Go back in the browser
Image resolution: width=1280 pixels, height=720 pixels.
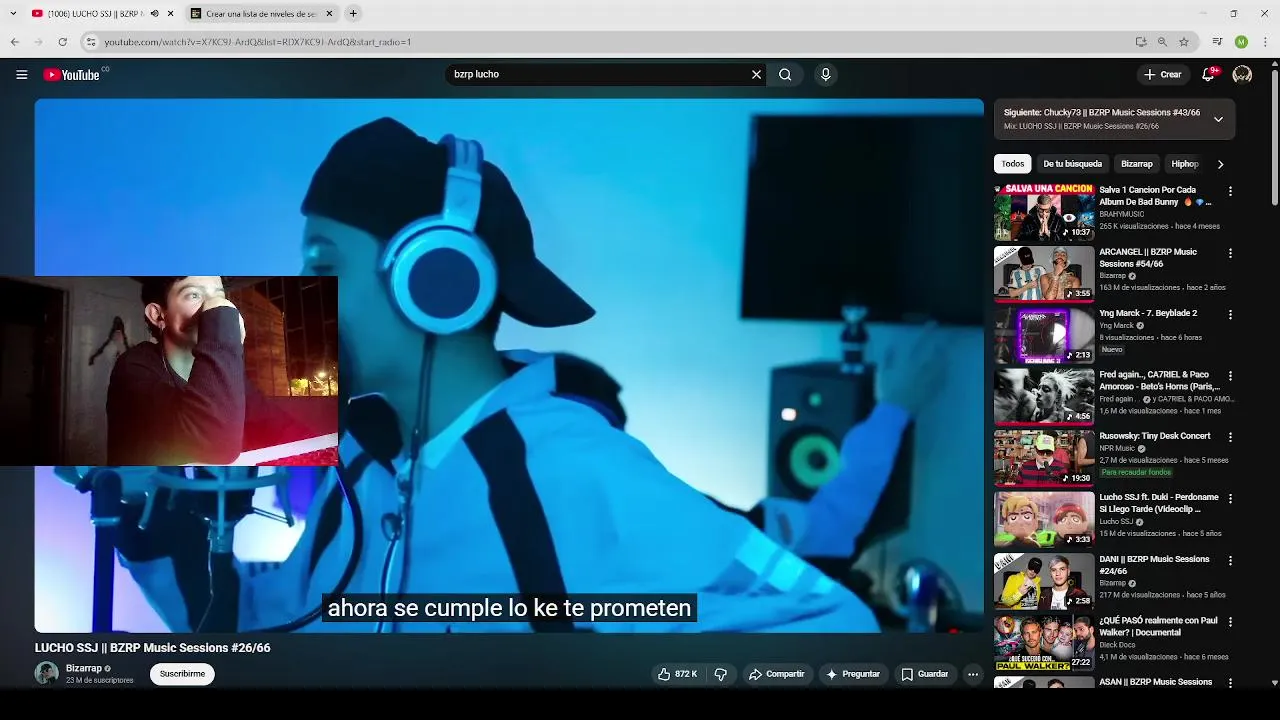tap(14, 42)
